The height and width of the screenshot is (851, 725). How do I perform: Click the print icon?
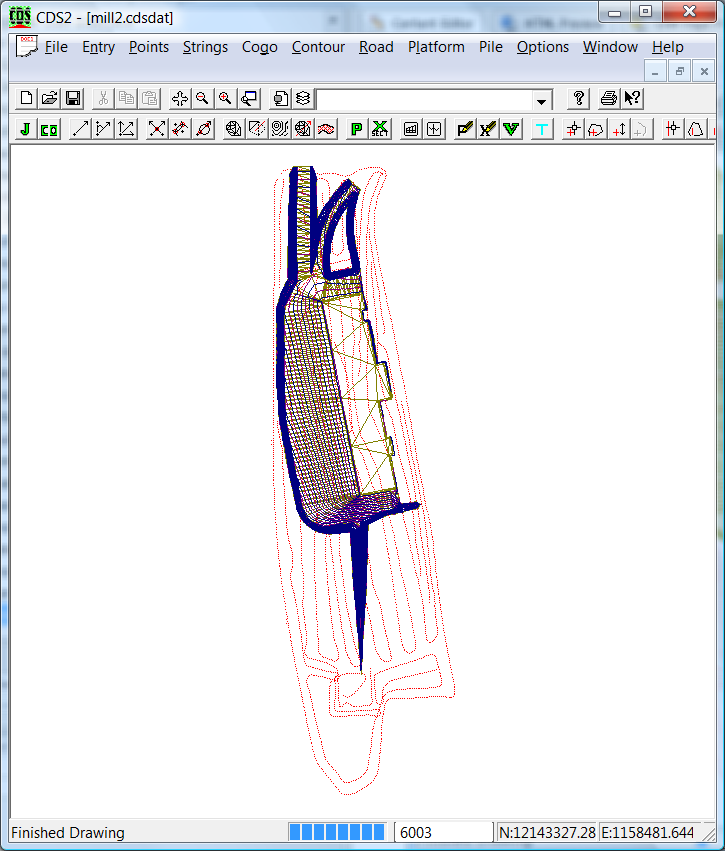tap(608, 98)
